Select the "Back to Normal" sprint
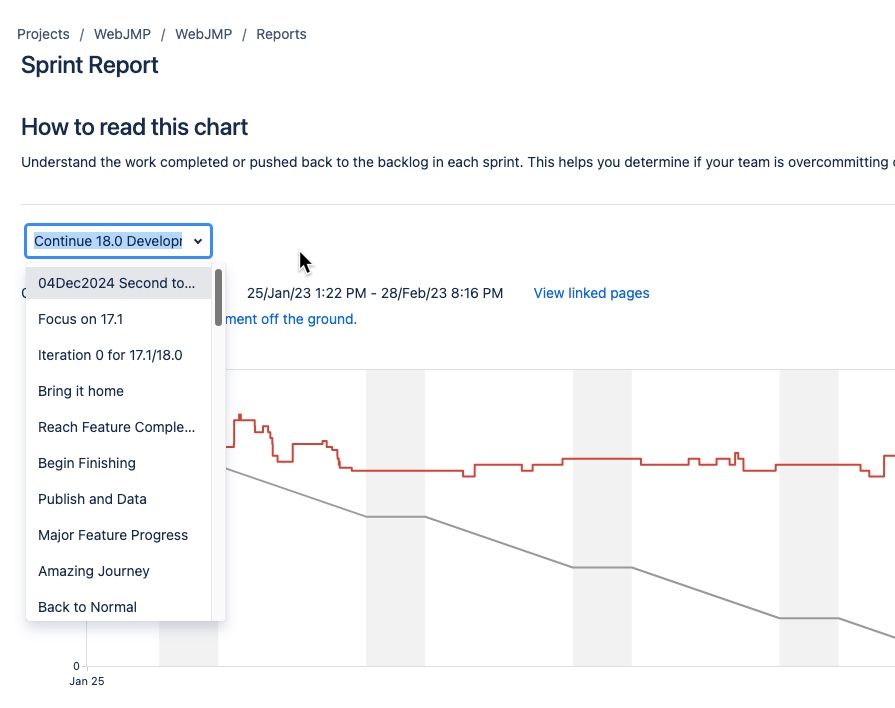Image resolution: width=895 pixels, height=708 pixels. (87, 607)
